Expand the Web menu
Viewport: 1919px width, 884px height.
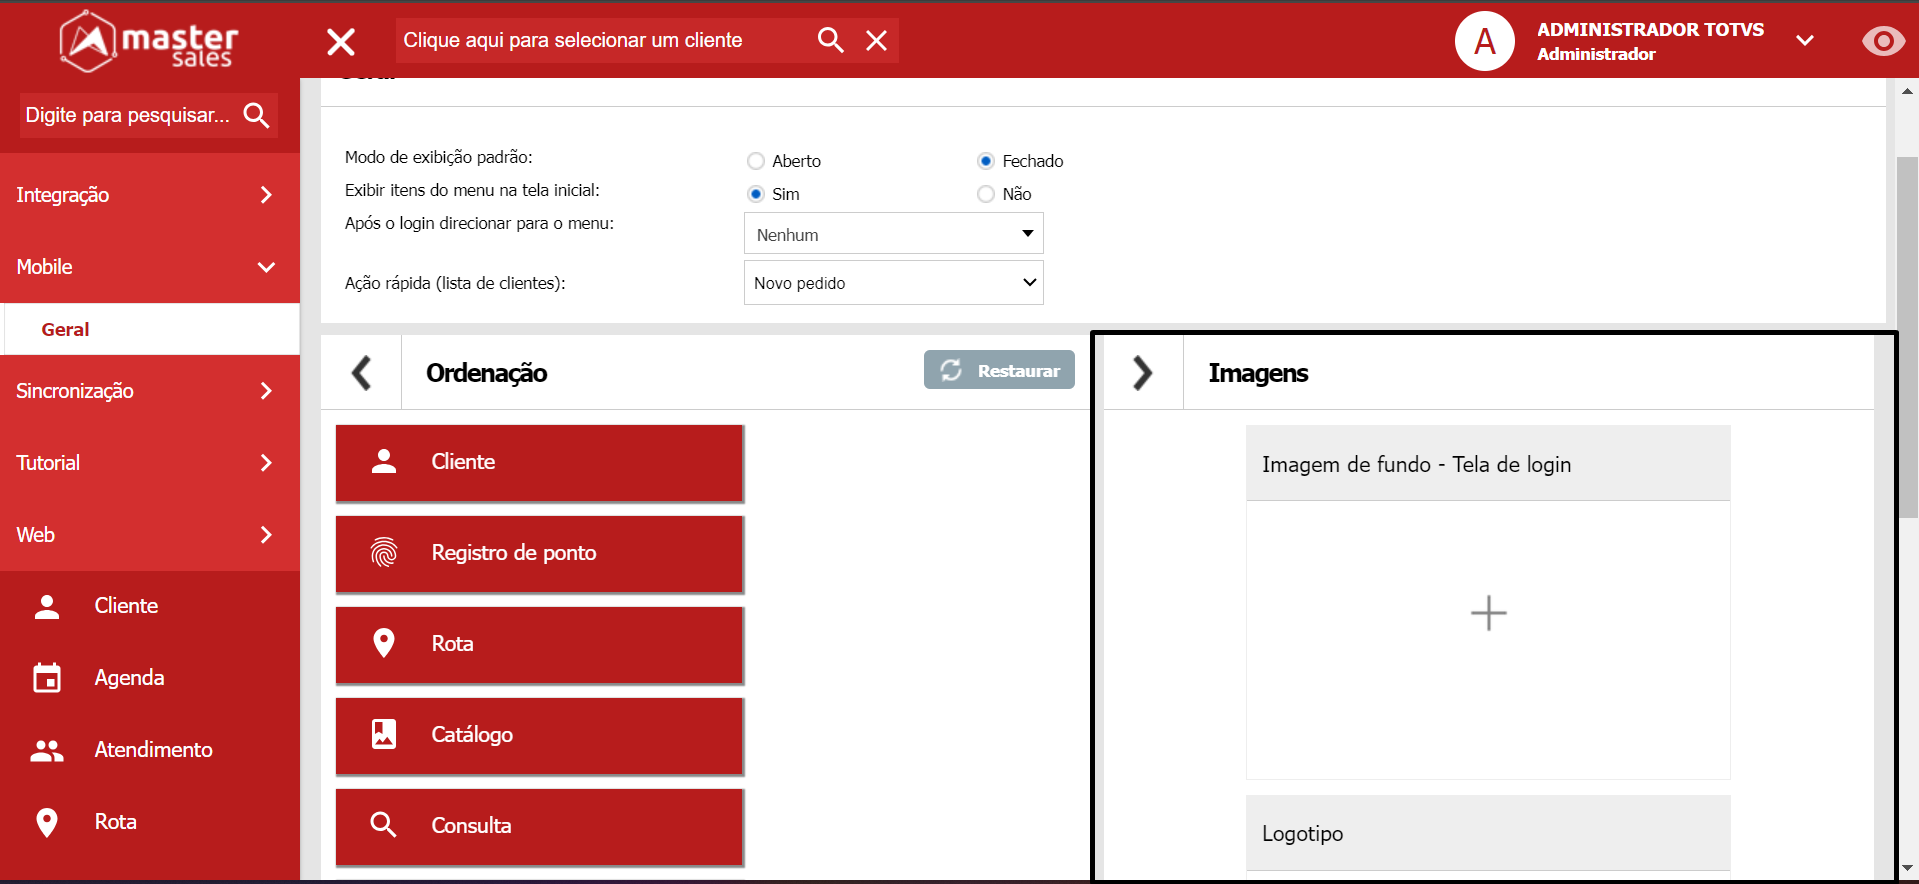pyautogui.click(x=150, y=535)
